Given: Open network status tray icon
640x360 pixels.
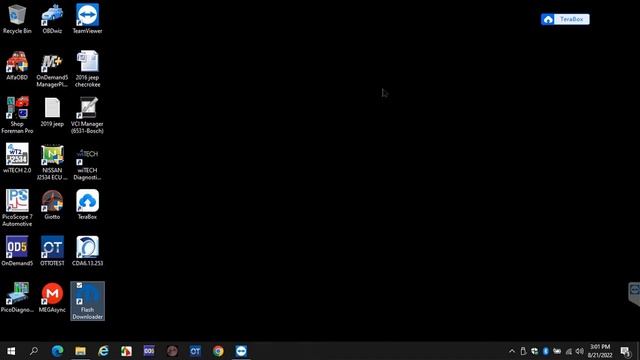Looking at the screenshot, I should click(569, 351).
